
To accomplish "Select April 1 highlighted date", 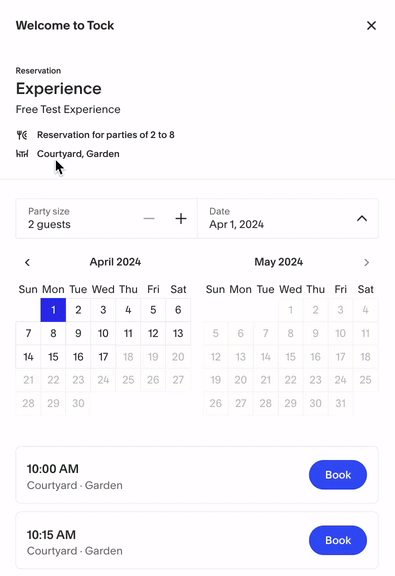I will click(x=53, y=310).
